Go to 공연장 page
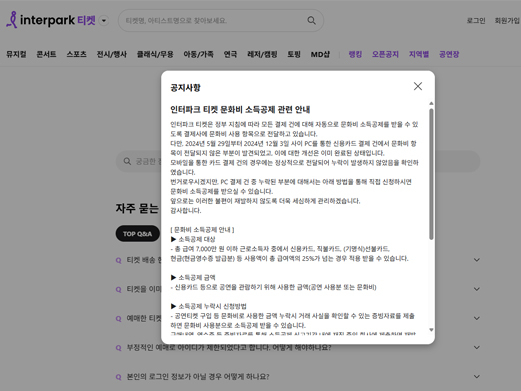The height and width of the screenshot is (391, 521). [449, 54]
